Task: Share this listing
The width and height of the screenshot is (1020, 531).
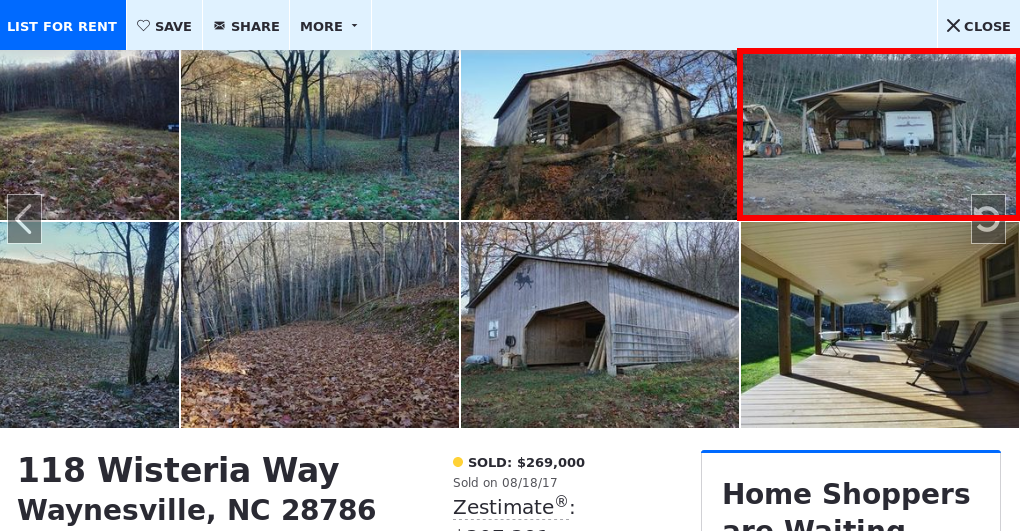Action: pos(247,26)
